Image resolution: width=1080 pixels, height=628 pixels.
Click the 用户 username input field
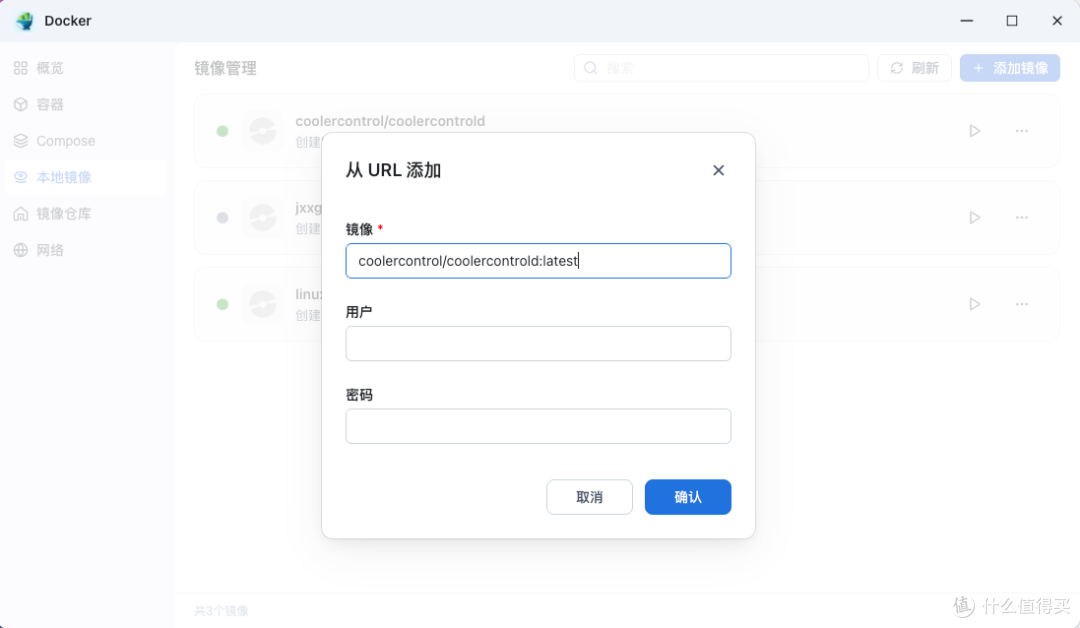[538, 343]
